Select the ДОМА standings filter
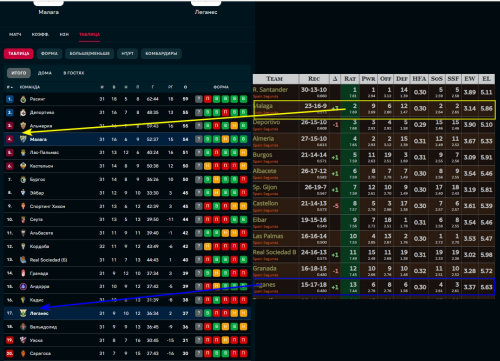Screen dimensions: 500x361 coord(45,73)
